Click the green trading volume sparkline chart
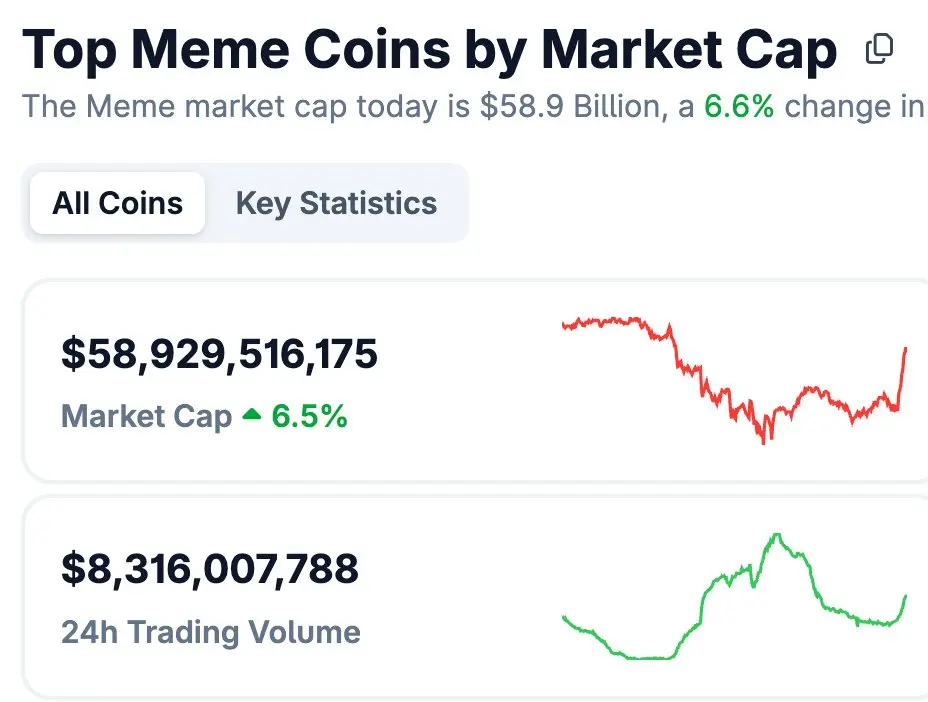Screen dimensions: 928x702 pyautogui.click(x=735, y=600)
